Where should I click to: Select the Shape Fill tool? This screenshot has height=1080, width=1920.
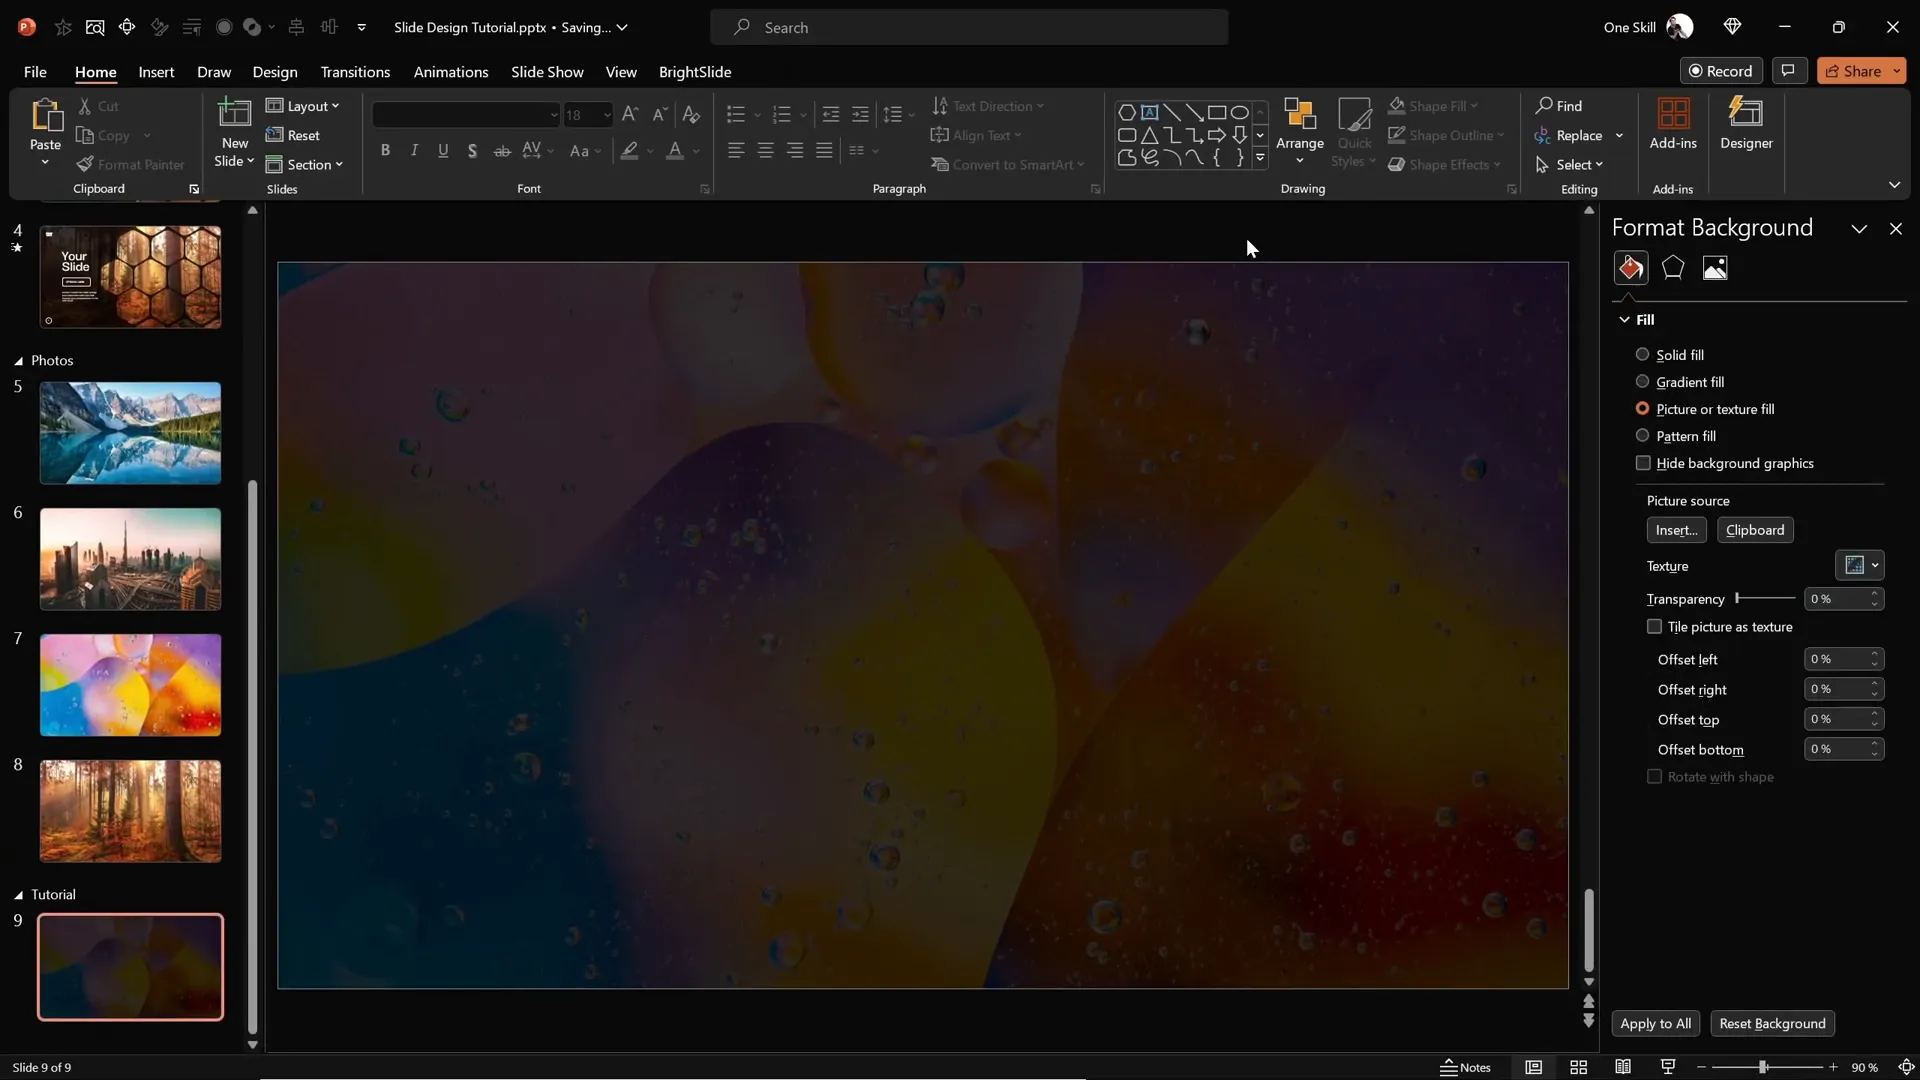(1434, 106)
